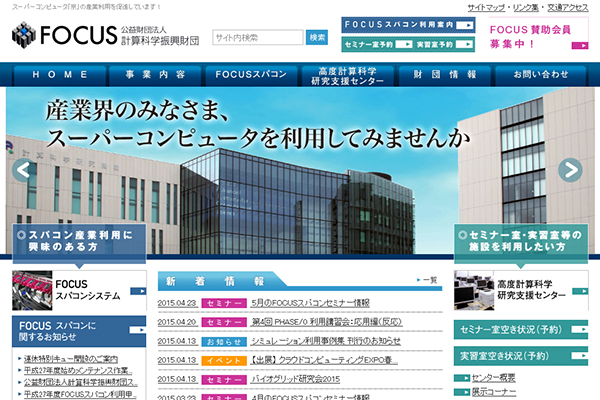Open the FOCUSスパコン navigation tab
Screen dimensions: 600x400
tap(251, 75)
